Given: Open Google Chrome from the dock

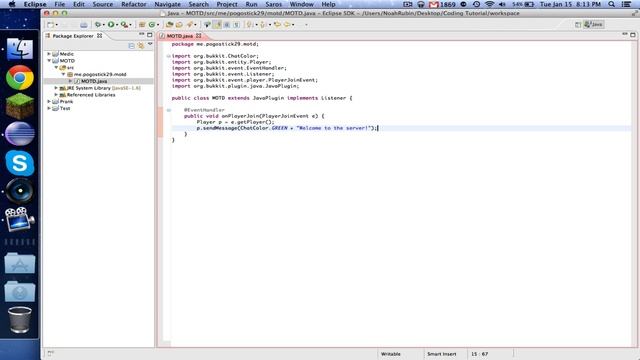Looking at the screenshot, I should pyautogui.click(x=20, y=78).
